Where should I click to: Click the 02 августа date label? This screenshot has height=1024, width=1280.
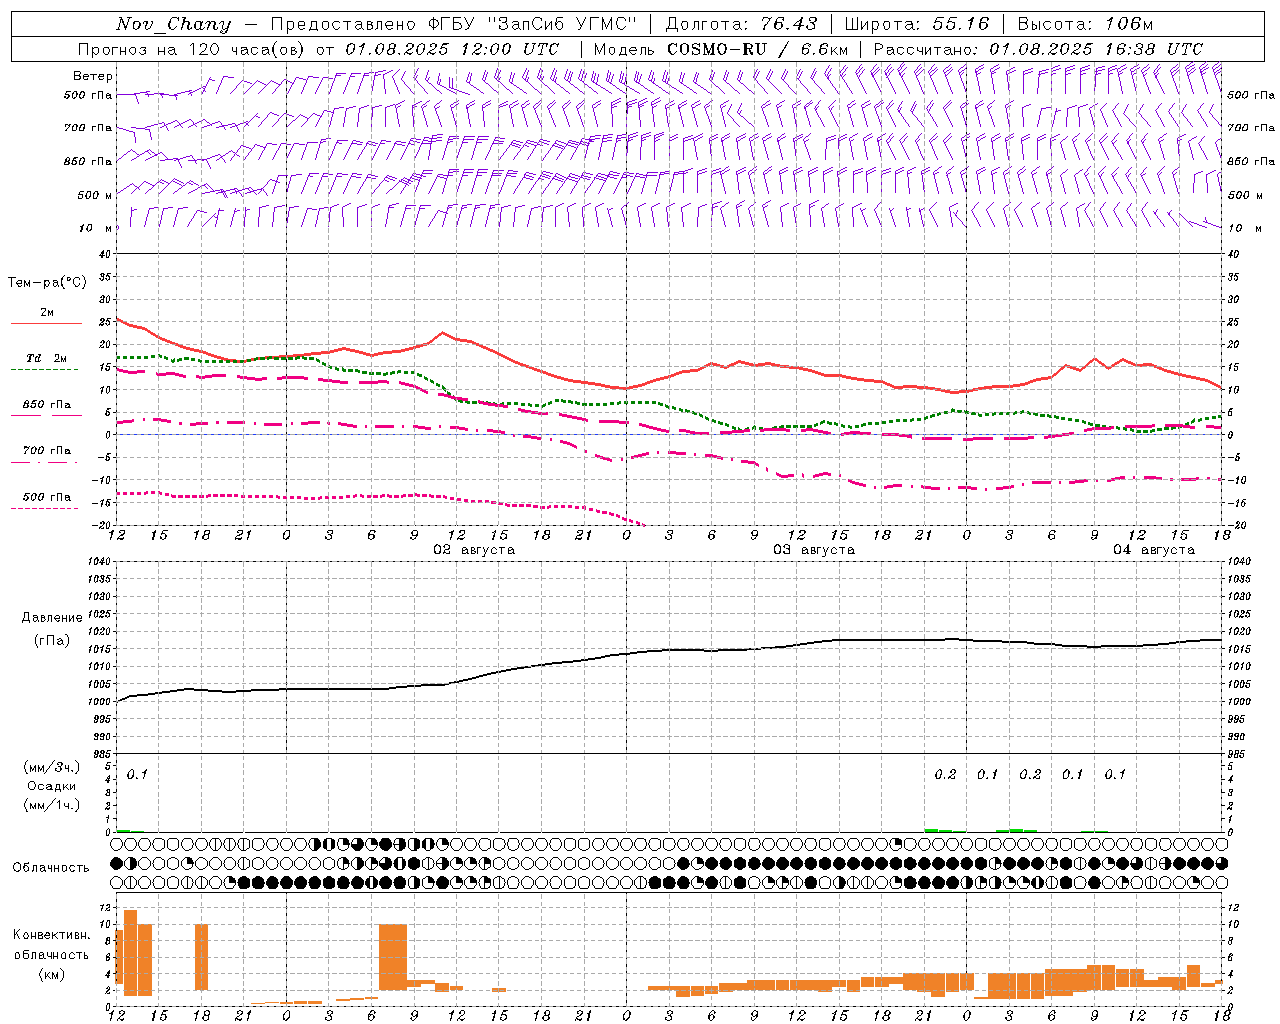pyautogui.click(x=474, y=550)
